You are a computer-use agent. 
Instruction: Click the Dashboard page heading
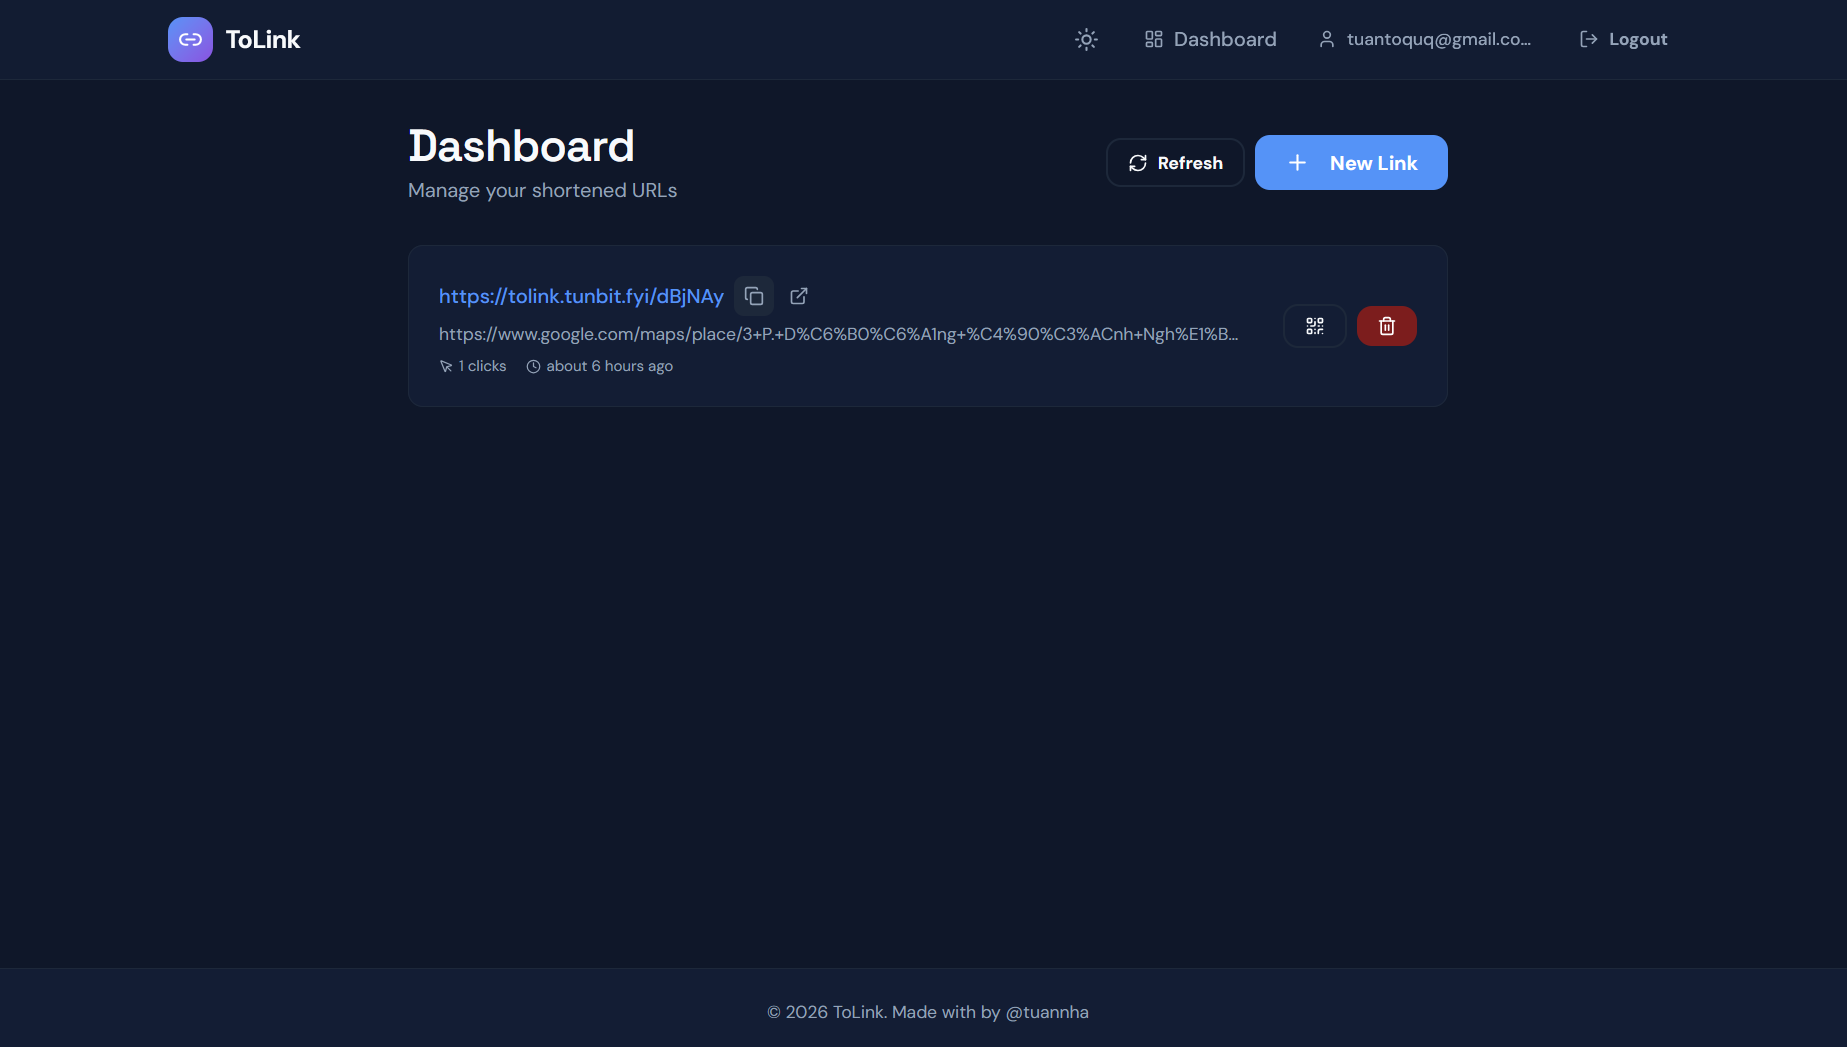pos(521,146)
